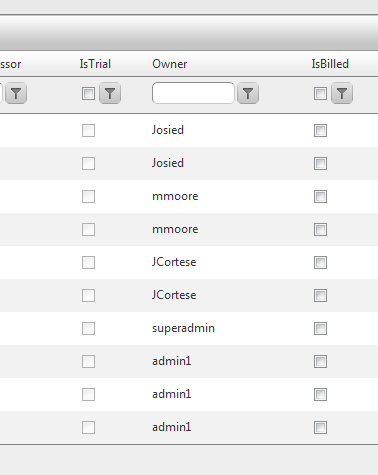Open the IsBilled column filter funnel
Screen dimensions: 378x475
pyautogui.click(x=342, y=93)
